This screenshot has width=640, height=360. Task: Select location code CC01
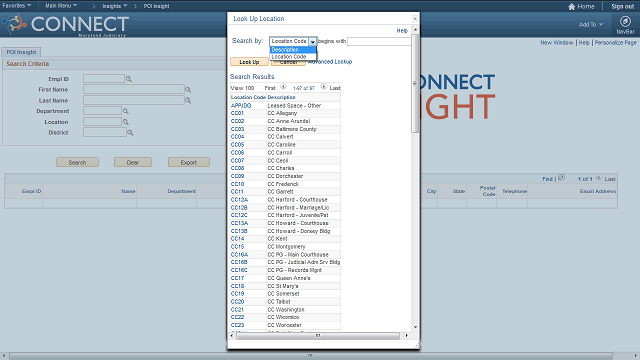coord(237,113)
